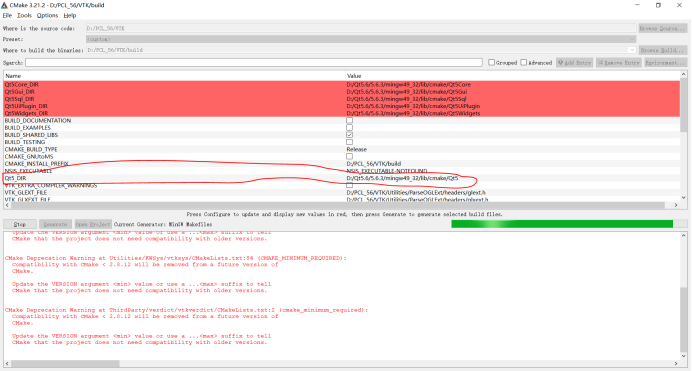Click the Browse Source button
Screen dimensions: 692x371
pos(662,28)
